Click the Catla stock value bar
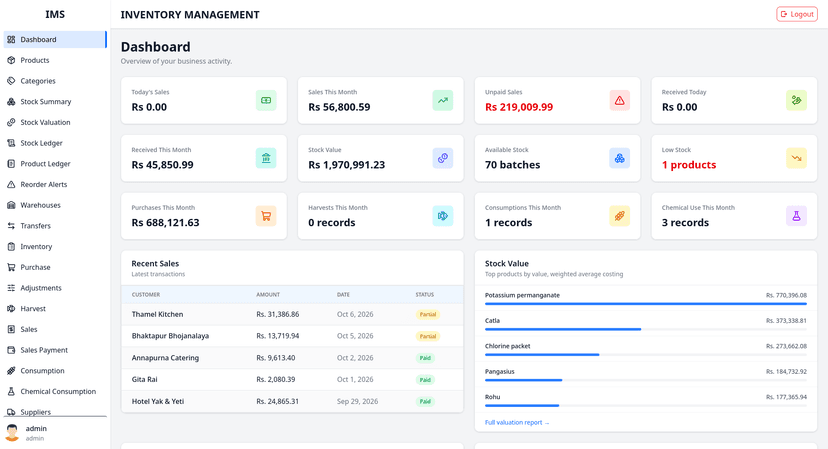 pos(646,329)
